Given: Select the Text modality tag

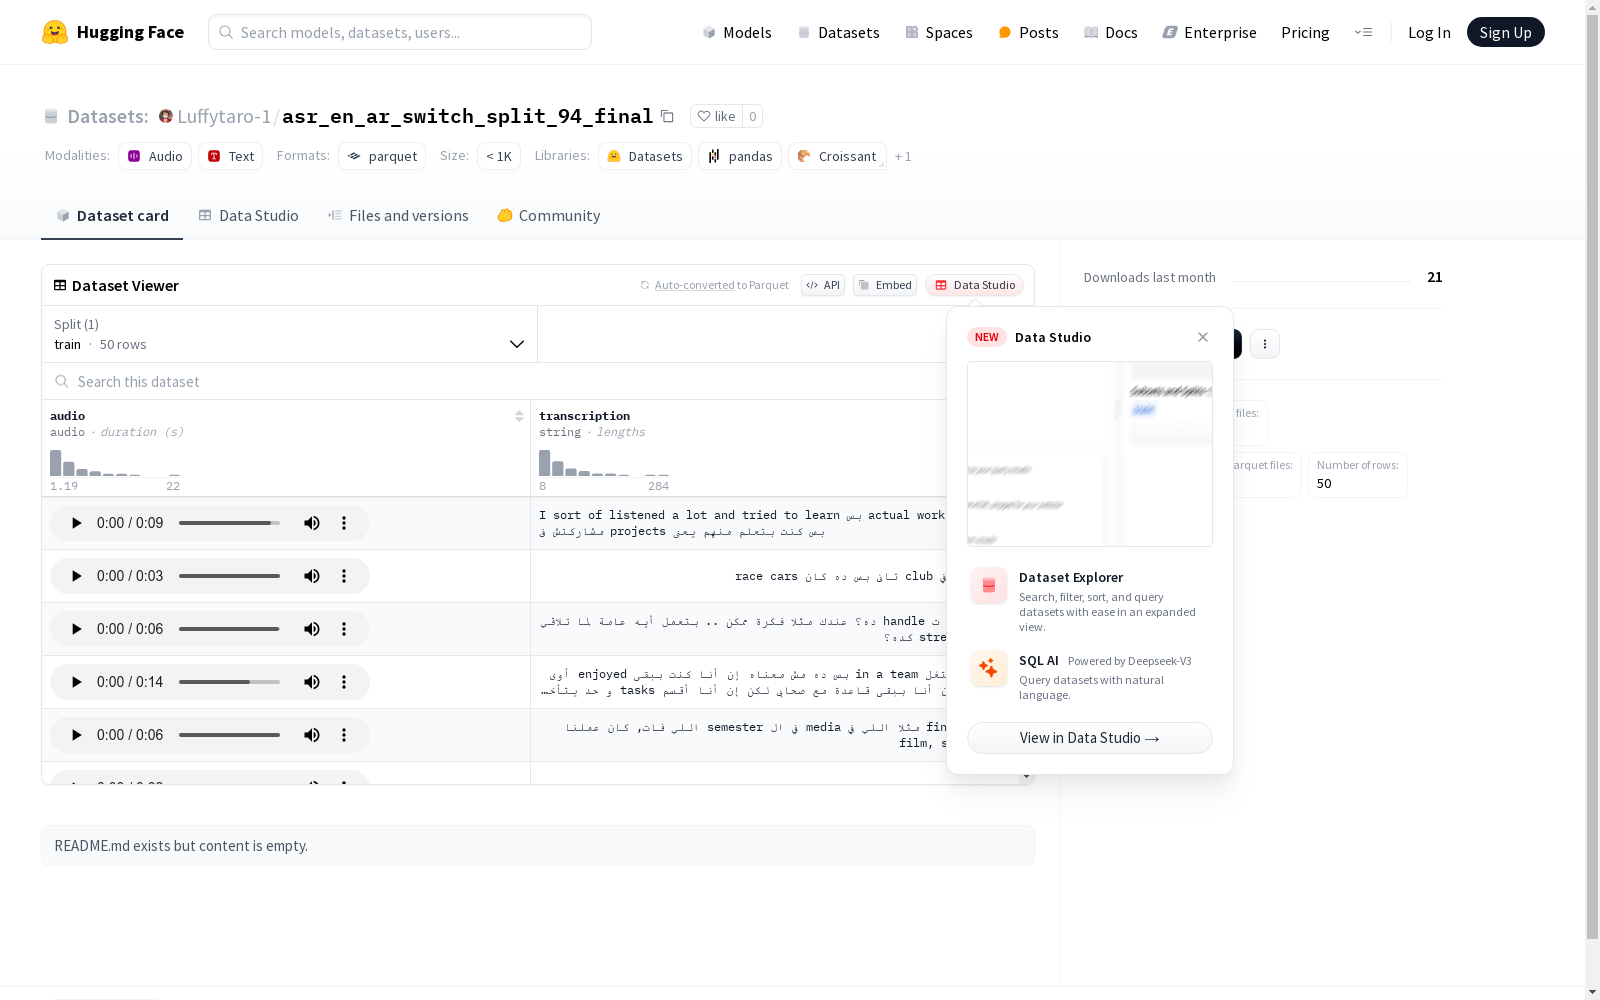Looking at the screenshot, I should click(x=230, y=156).
